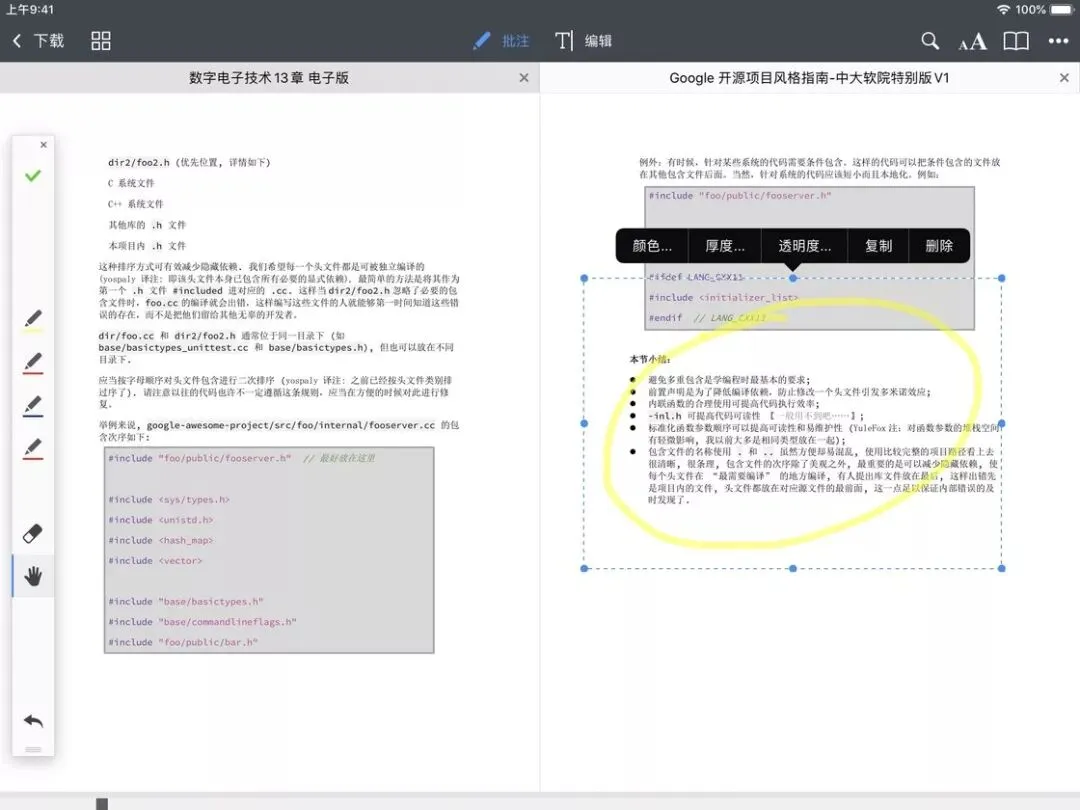Click '#include "foo/public/bar.h"' line

(x=183, y=642)
